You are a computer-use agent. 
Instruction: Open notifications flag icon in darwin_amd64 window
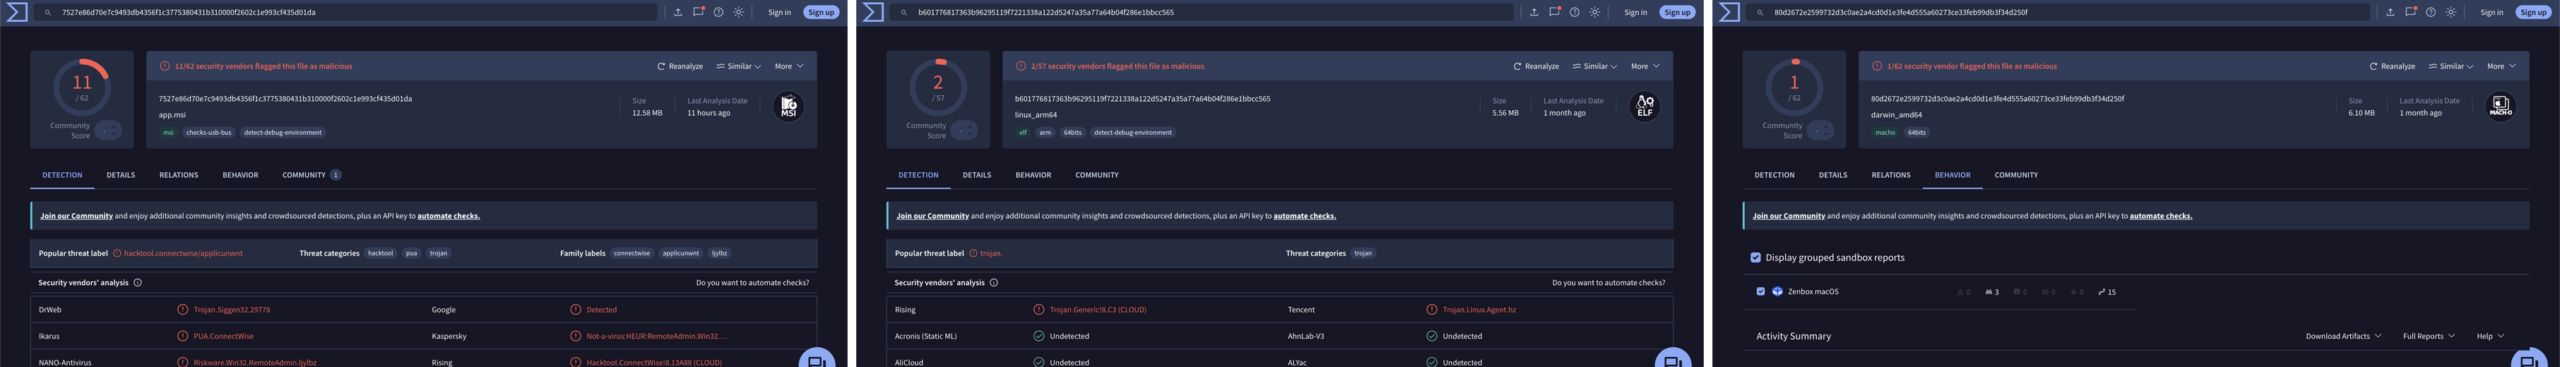point(2410,12)
